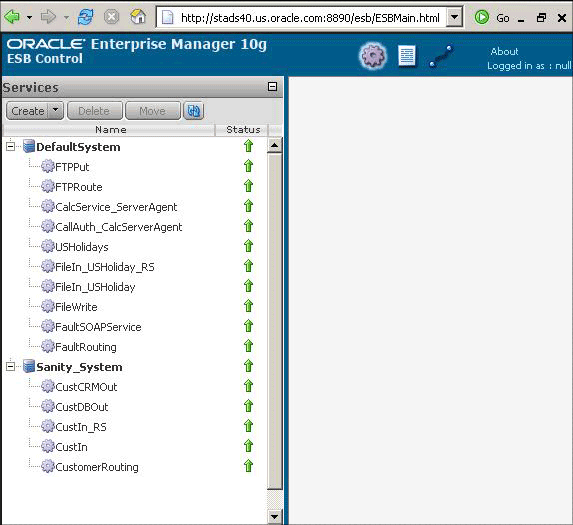The height and width of the screenshot is (525, 573).
Task: Select the FTPRoute service
Action: point(79,187)
